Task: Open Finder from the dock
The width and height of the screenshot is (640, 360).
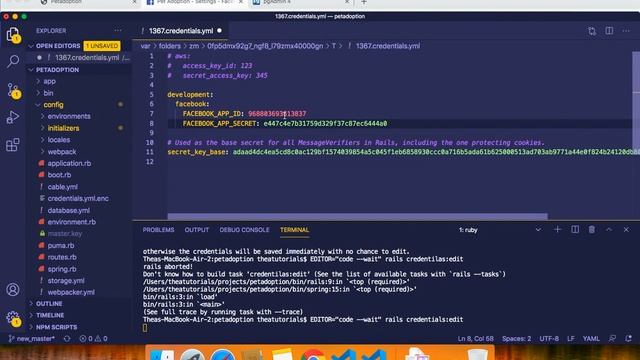Action: [x=162, y=354]
